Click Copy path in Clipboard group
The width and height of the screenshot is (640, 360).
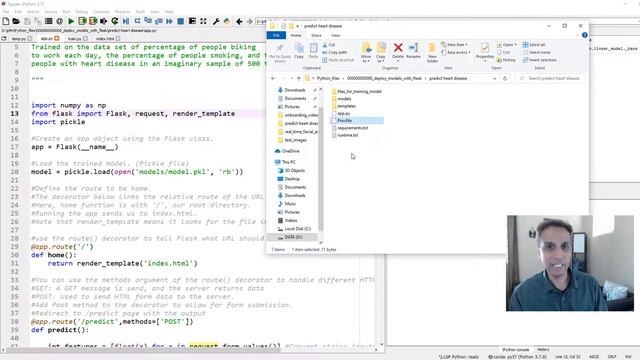click(335, 52)
